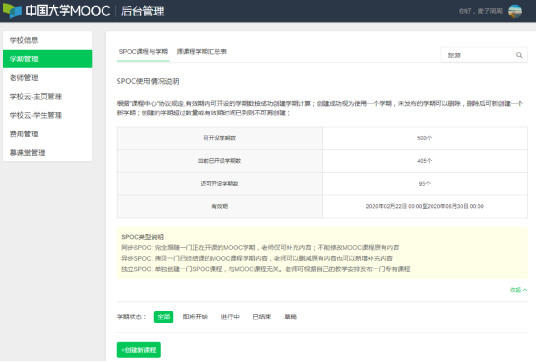The height and width of the screenshot is (362, 536).
Task: Click the 中国大学MOOC logo icon
Action: tap(12, 11)
